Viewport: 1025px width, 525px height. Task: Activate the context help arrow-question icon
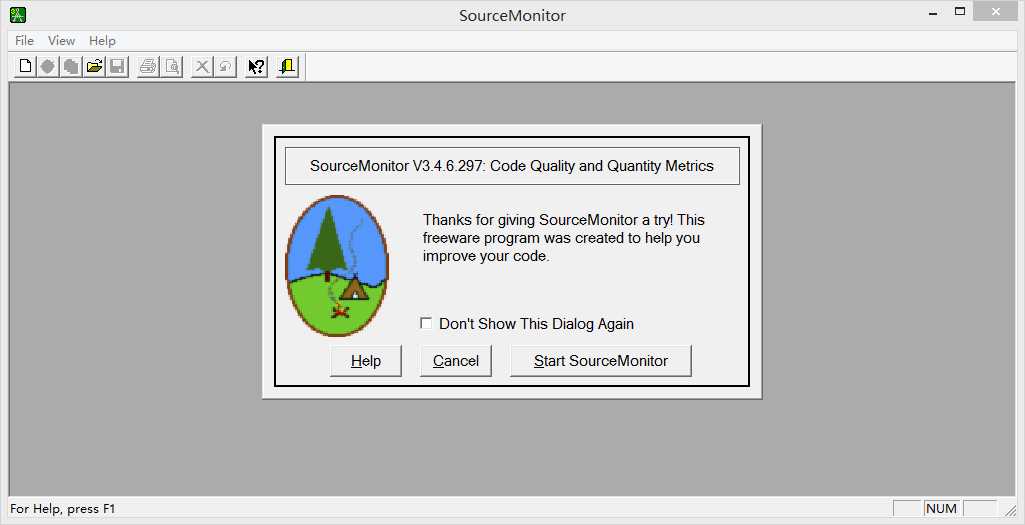[x=256, y=66]
